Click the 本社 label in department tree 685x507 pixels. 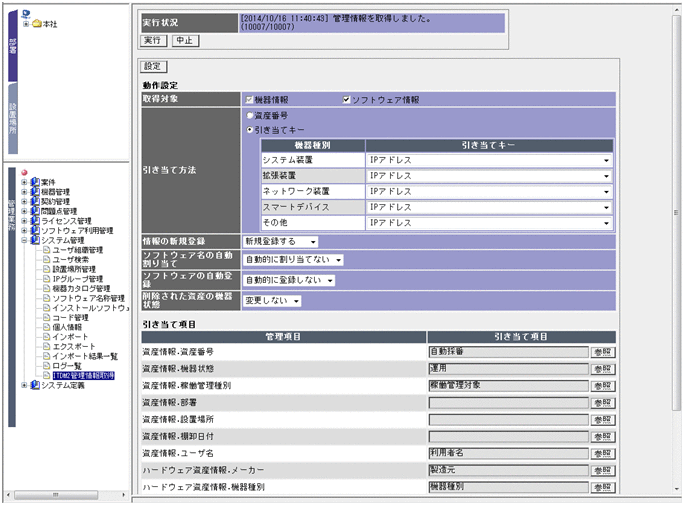50,24
